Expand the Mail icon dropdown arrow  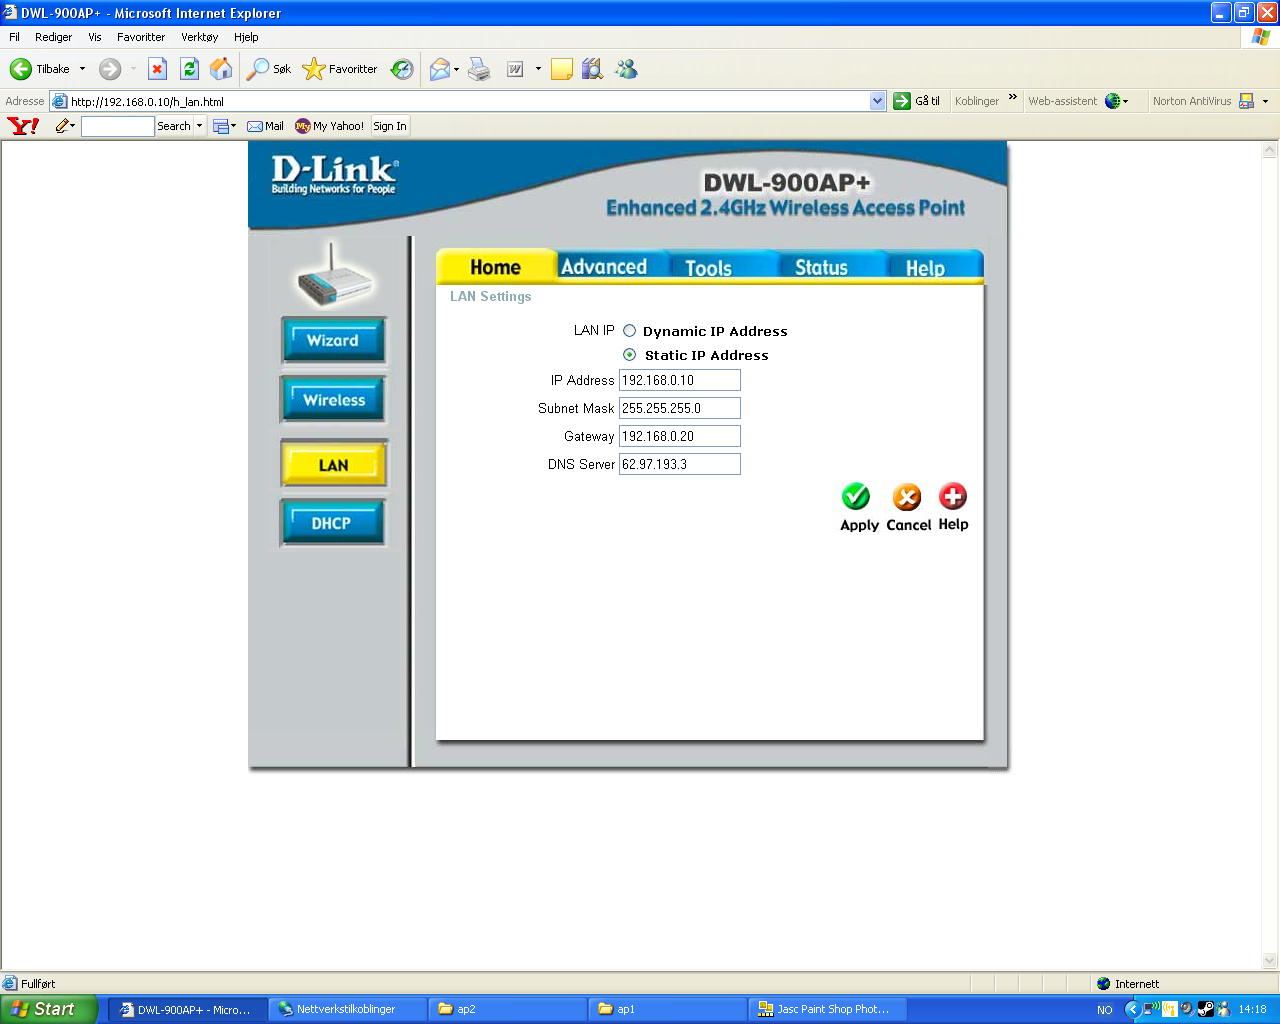457,69
